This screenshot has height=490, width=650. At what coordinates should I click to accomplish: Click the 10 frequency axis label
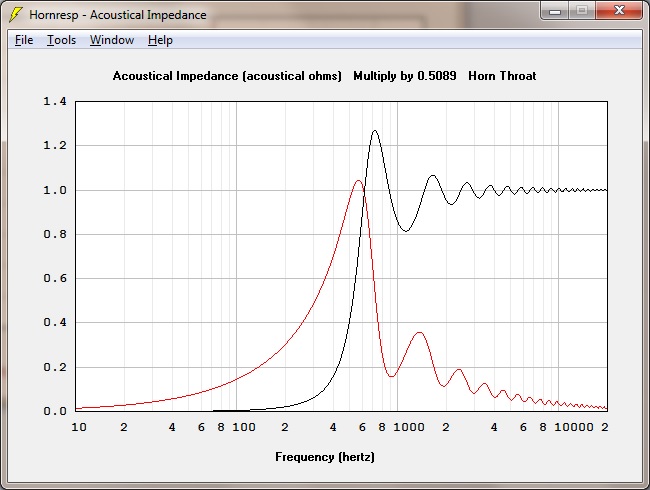click(79, 427)
